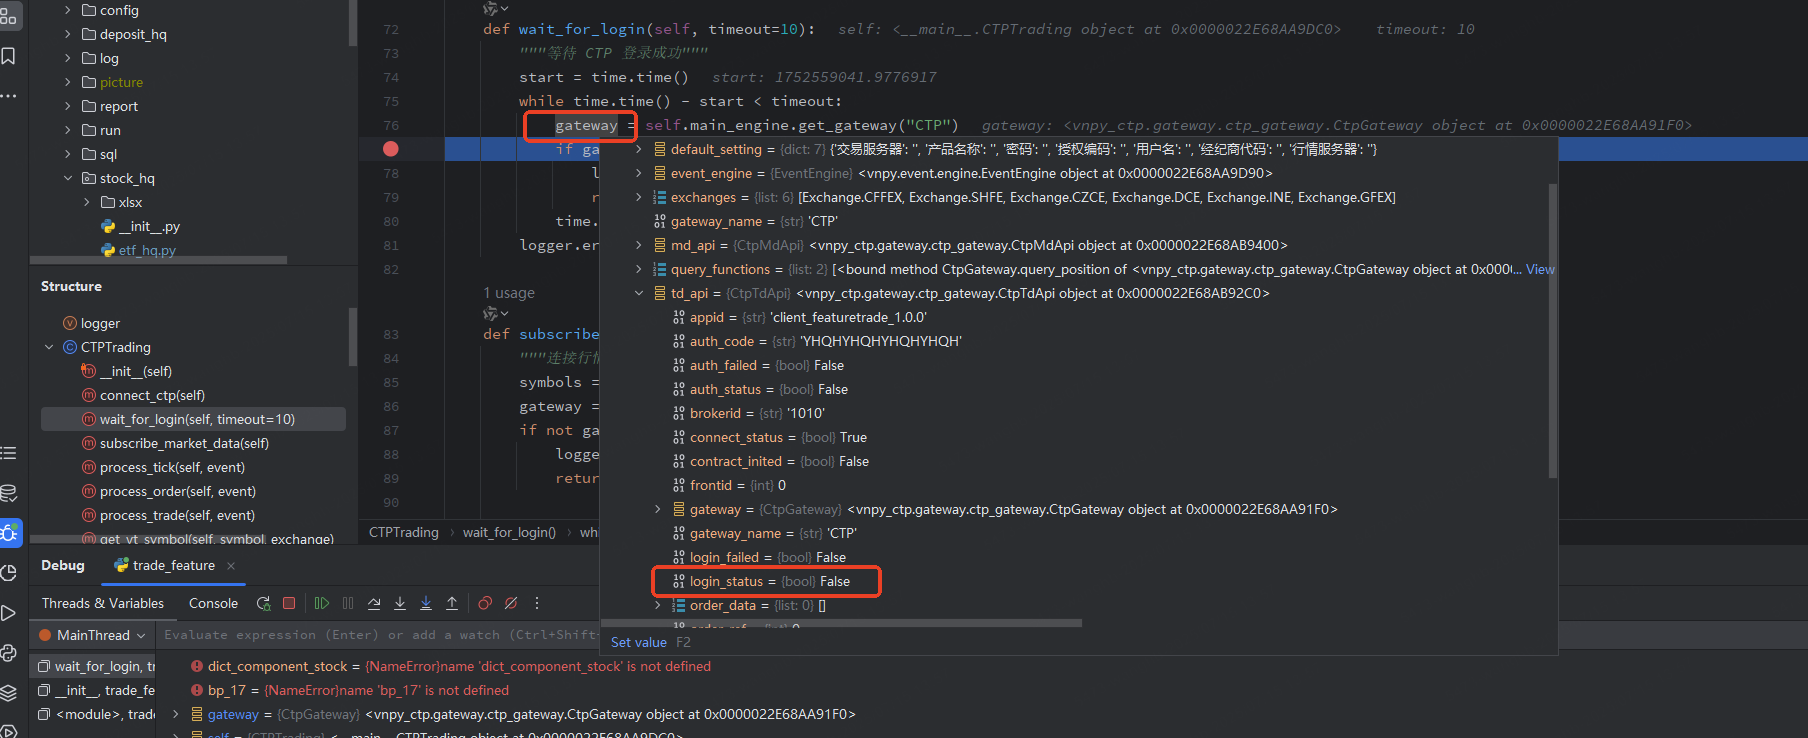Click the 1 usage hint
This screenshot has width=1808, height=738.
click(509, 293)
